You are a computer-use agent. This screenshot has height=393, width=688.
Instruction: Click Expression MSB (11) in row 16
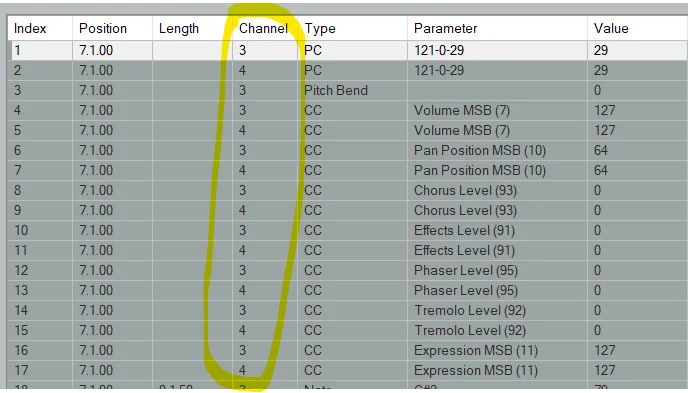coord(497,350)
